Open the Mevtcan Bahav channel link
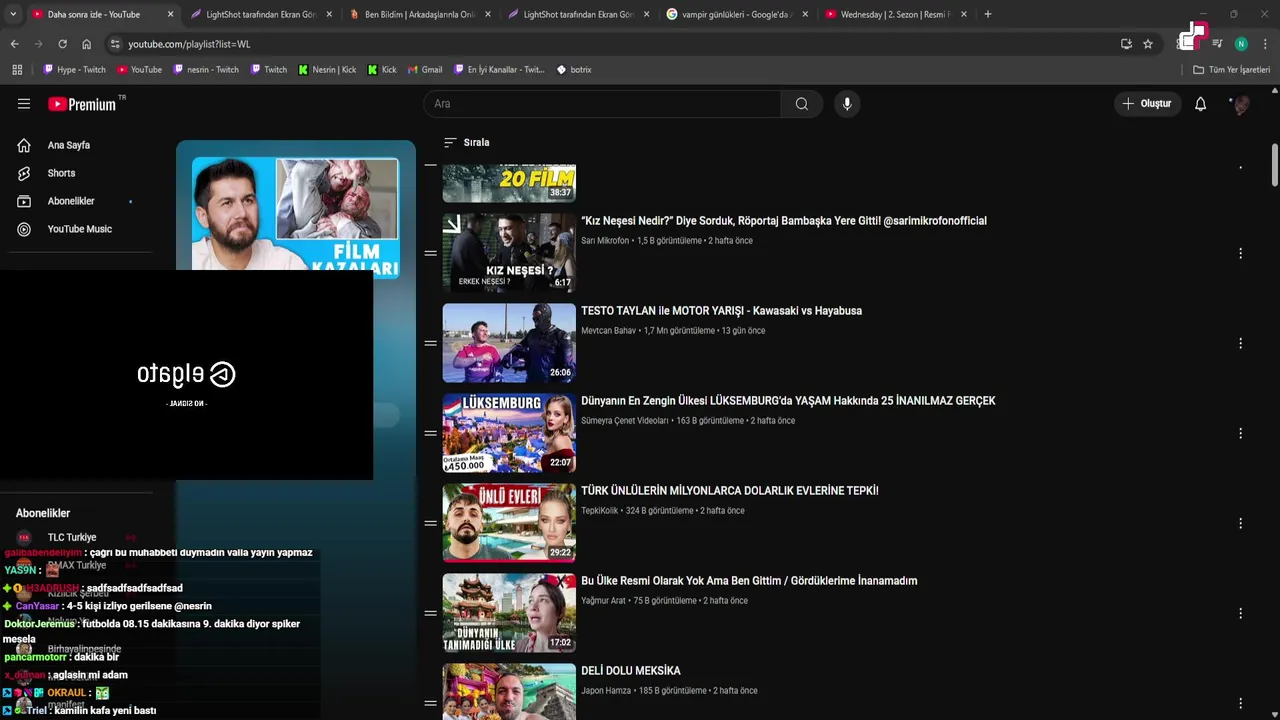This screenshot has width=1280, height=720. (608, 331)
